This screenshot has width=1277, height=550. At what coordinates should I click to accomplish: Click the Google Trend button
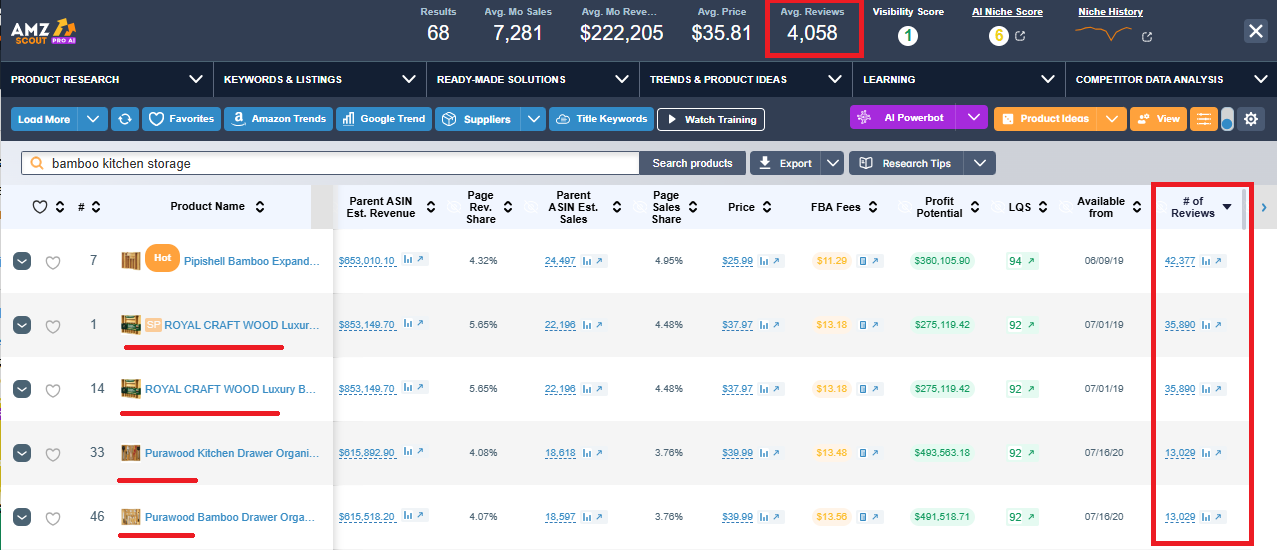click(384, 119)
